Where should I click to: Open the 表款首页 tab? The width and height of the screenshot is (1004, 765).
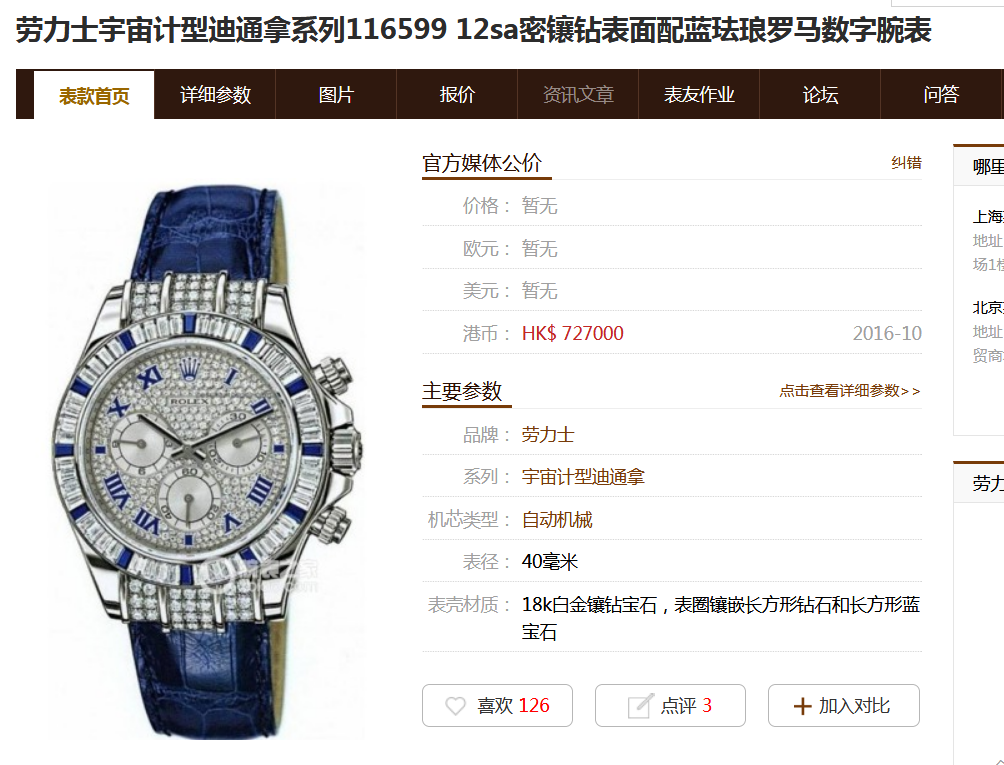94,95
